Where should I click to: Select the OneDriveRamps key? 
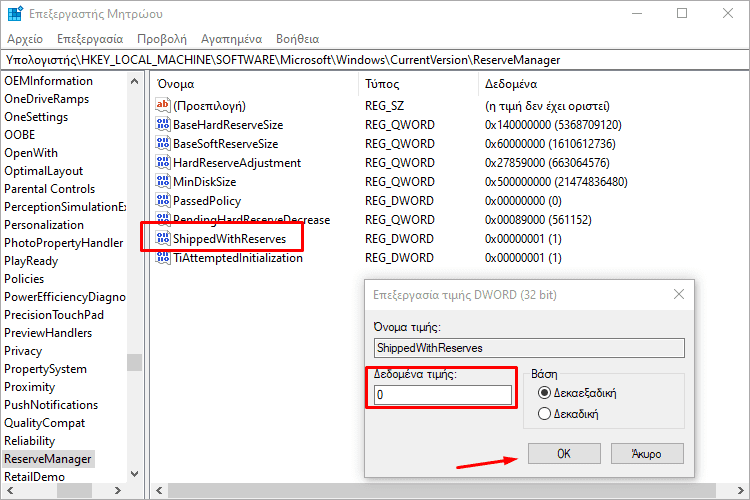46,99
